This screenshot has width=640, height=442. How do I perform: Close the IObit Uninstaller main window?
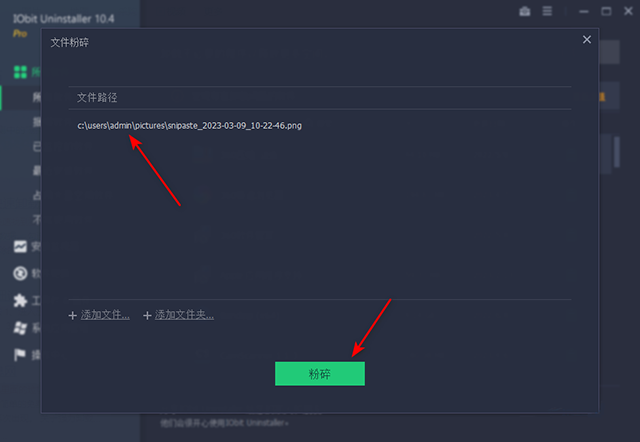pos(629,11)
